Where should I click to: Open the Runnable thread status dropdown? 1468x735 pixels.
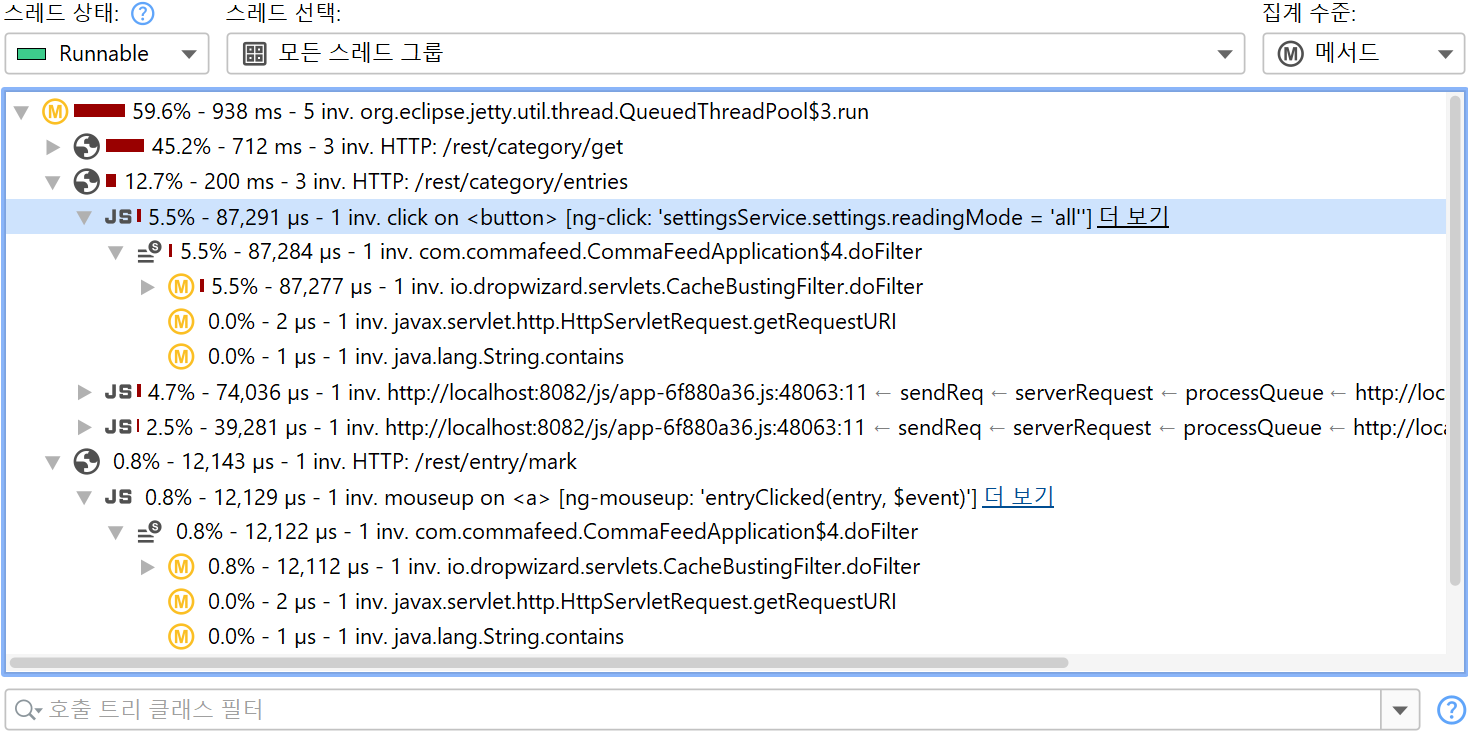[x=107, y=54]
